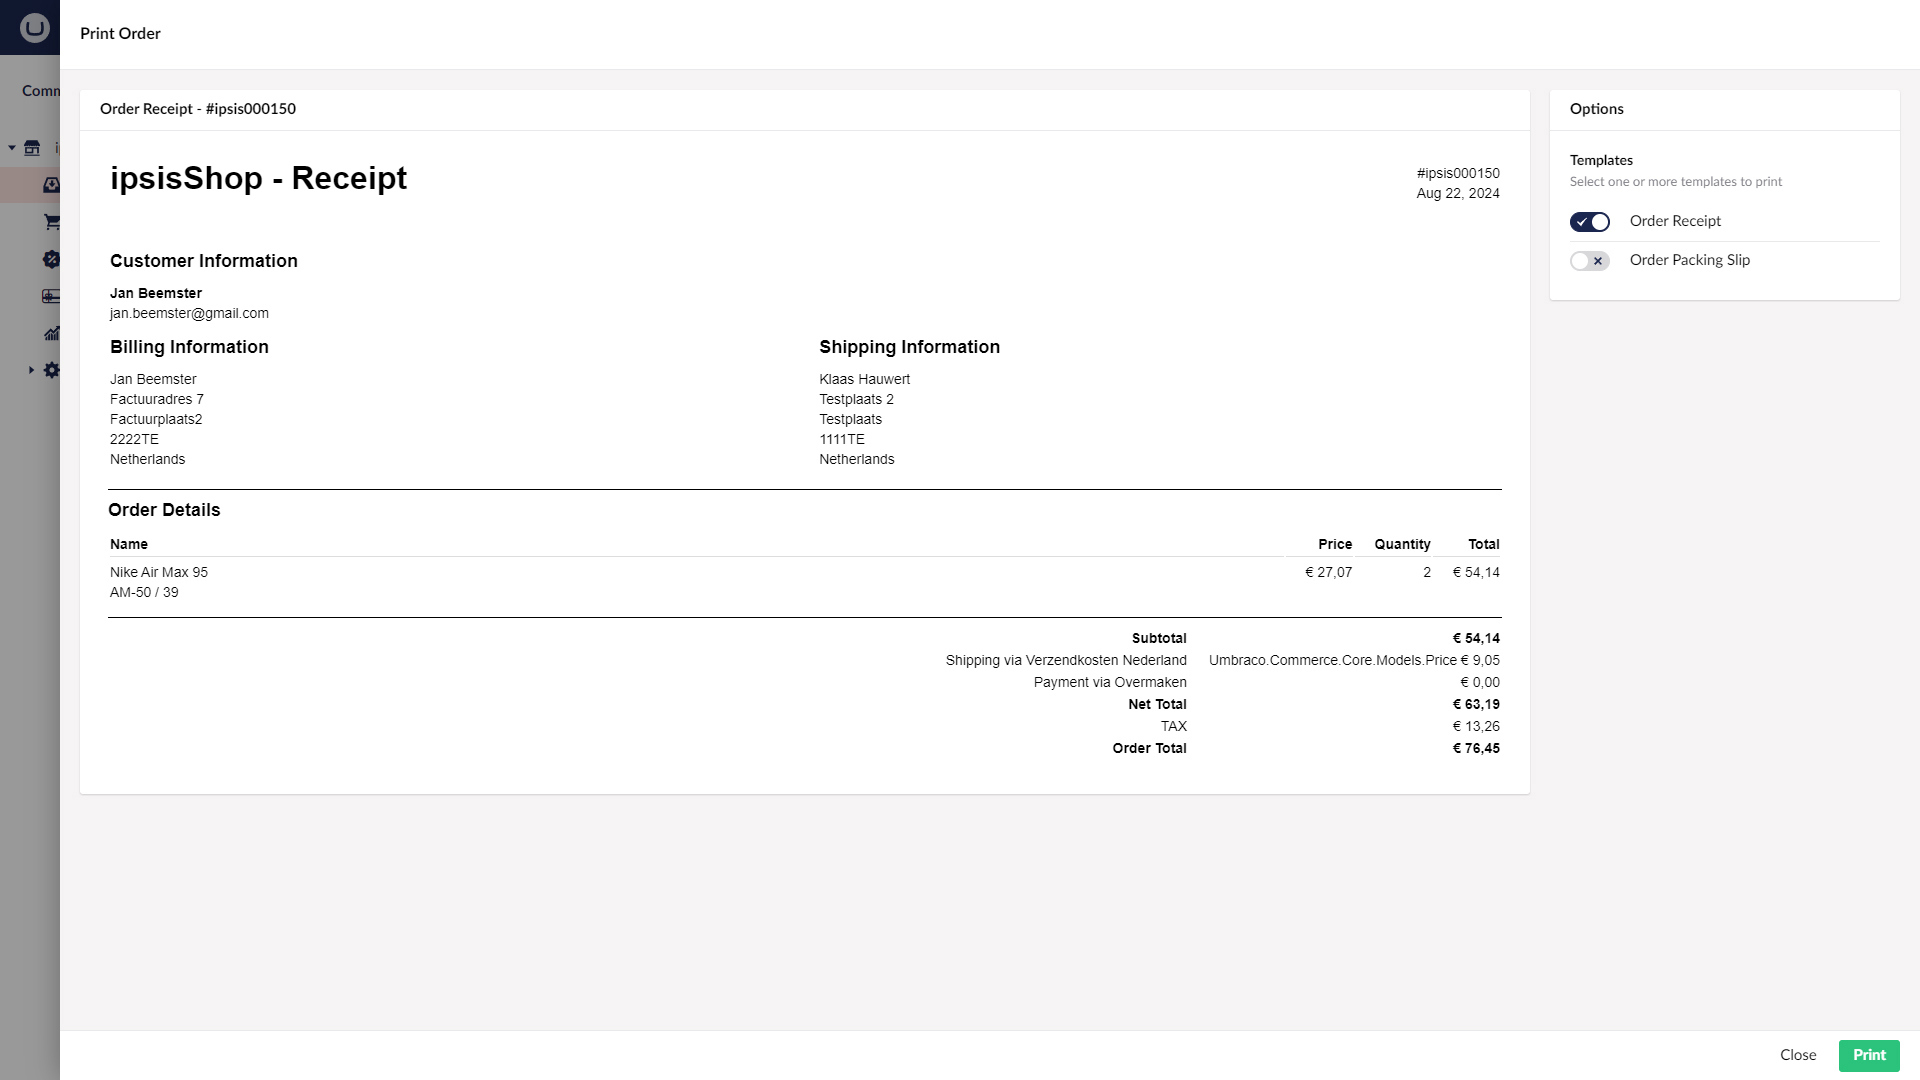Select the Carts shopping cart icon
The width and height of the screenshot is (1920, 1080).
(51, 221)
